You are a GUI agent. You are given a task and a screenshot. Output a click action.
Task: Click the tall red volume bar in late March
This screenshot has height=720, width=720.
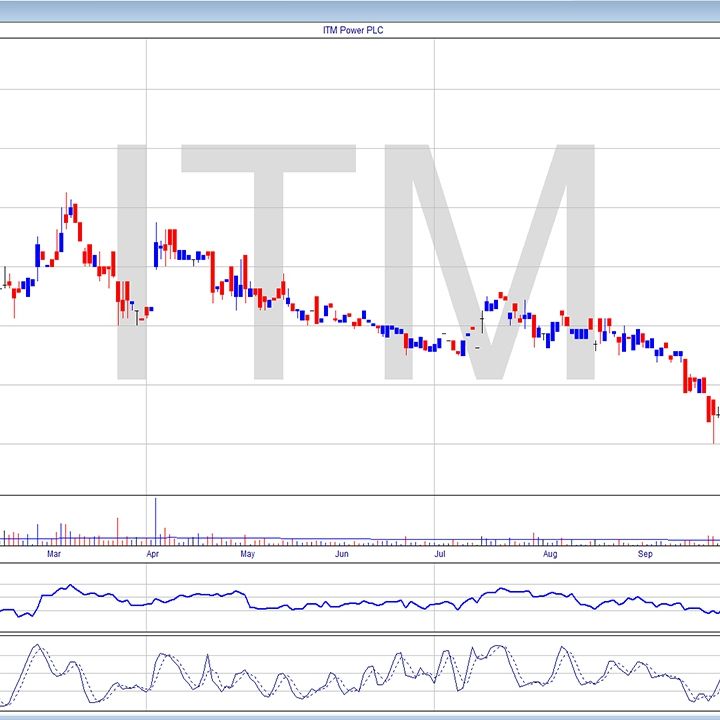118,530
